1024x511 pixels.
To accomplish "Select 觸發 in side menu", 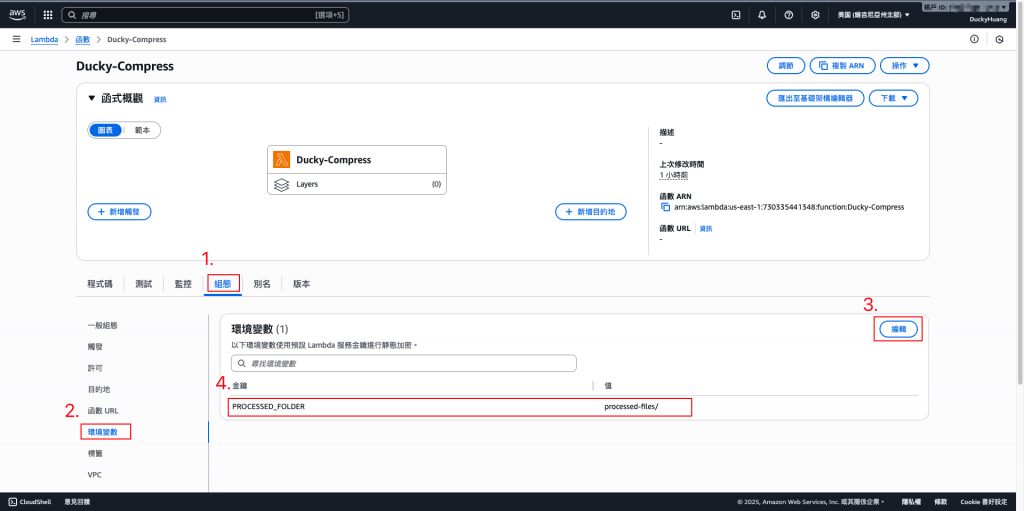I will click(95, 346).
